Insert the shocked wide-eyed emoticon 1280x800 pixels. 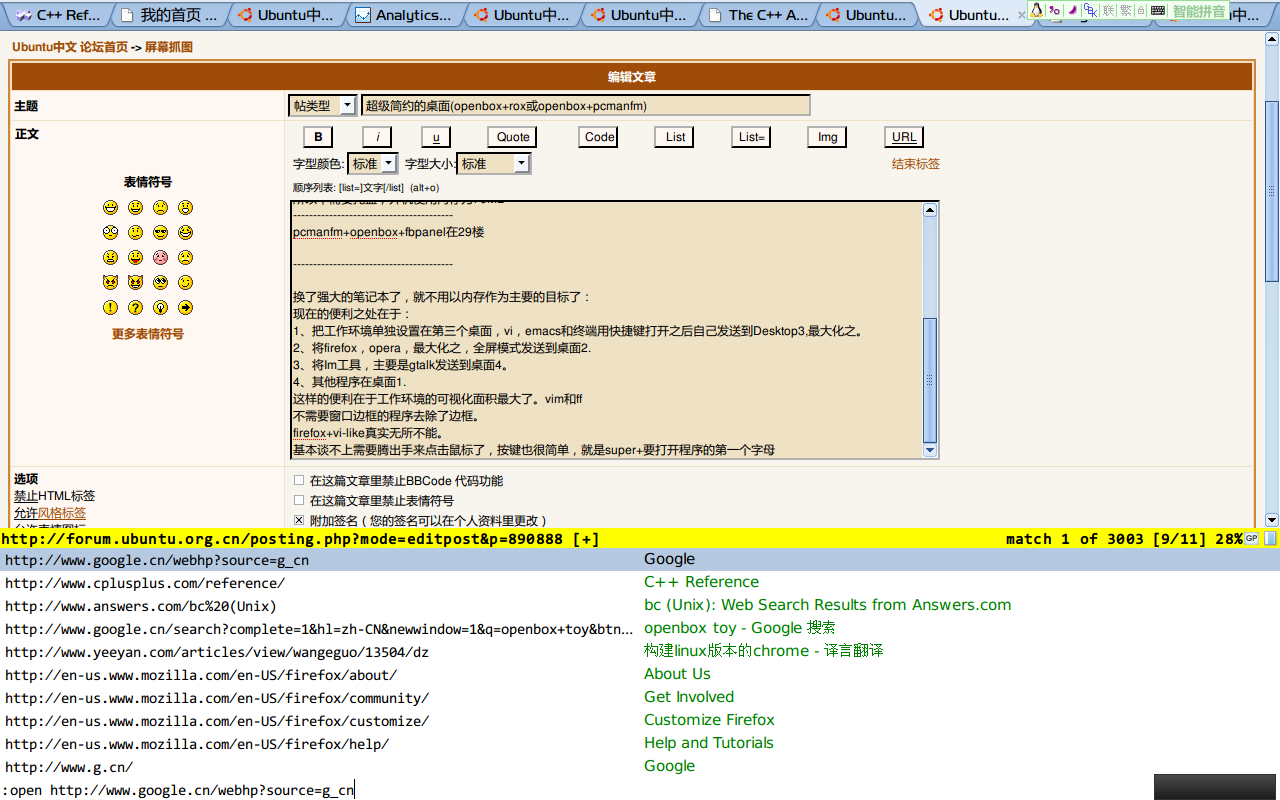(x=110, y=232)
